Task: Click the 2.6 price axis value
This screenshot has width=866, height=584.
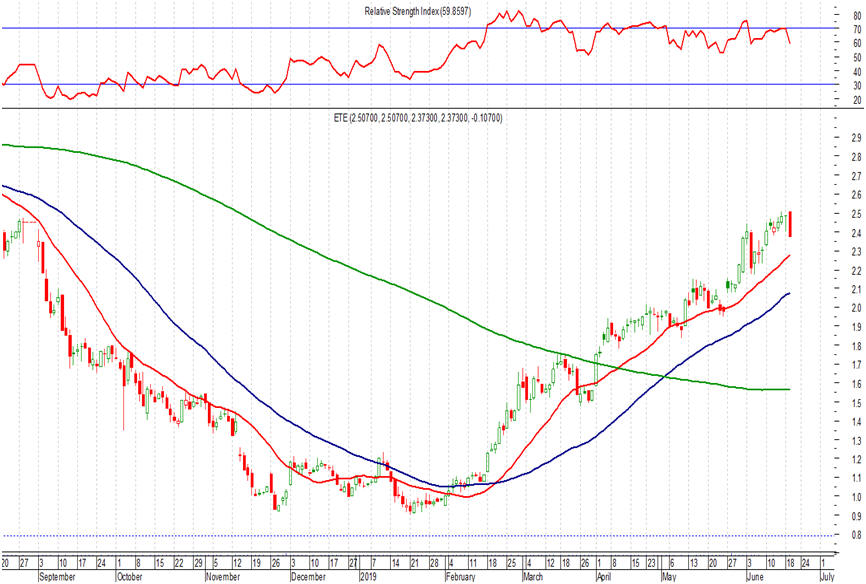Action: [x=856, y=195]
